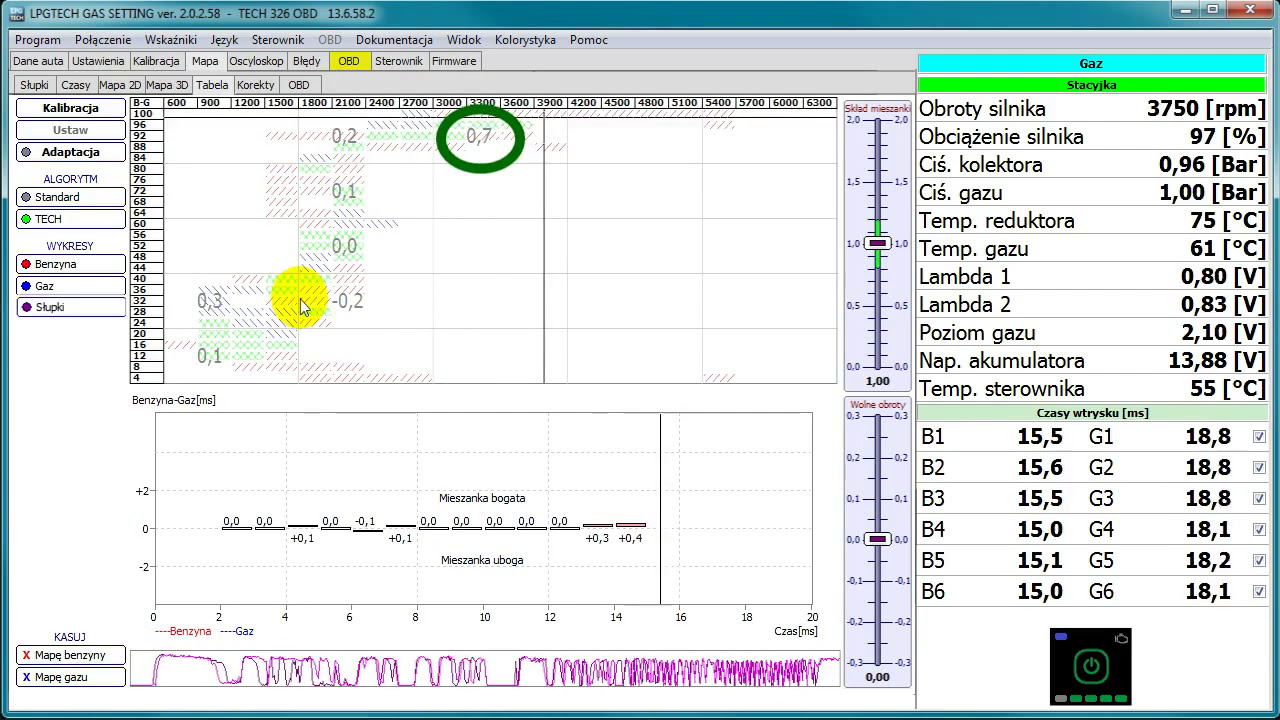Click the blue dot beside Gaz

coord(26,286)
